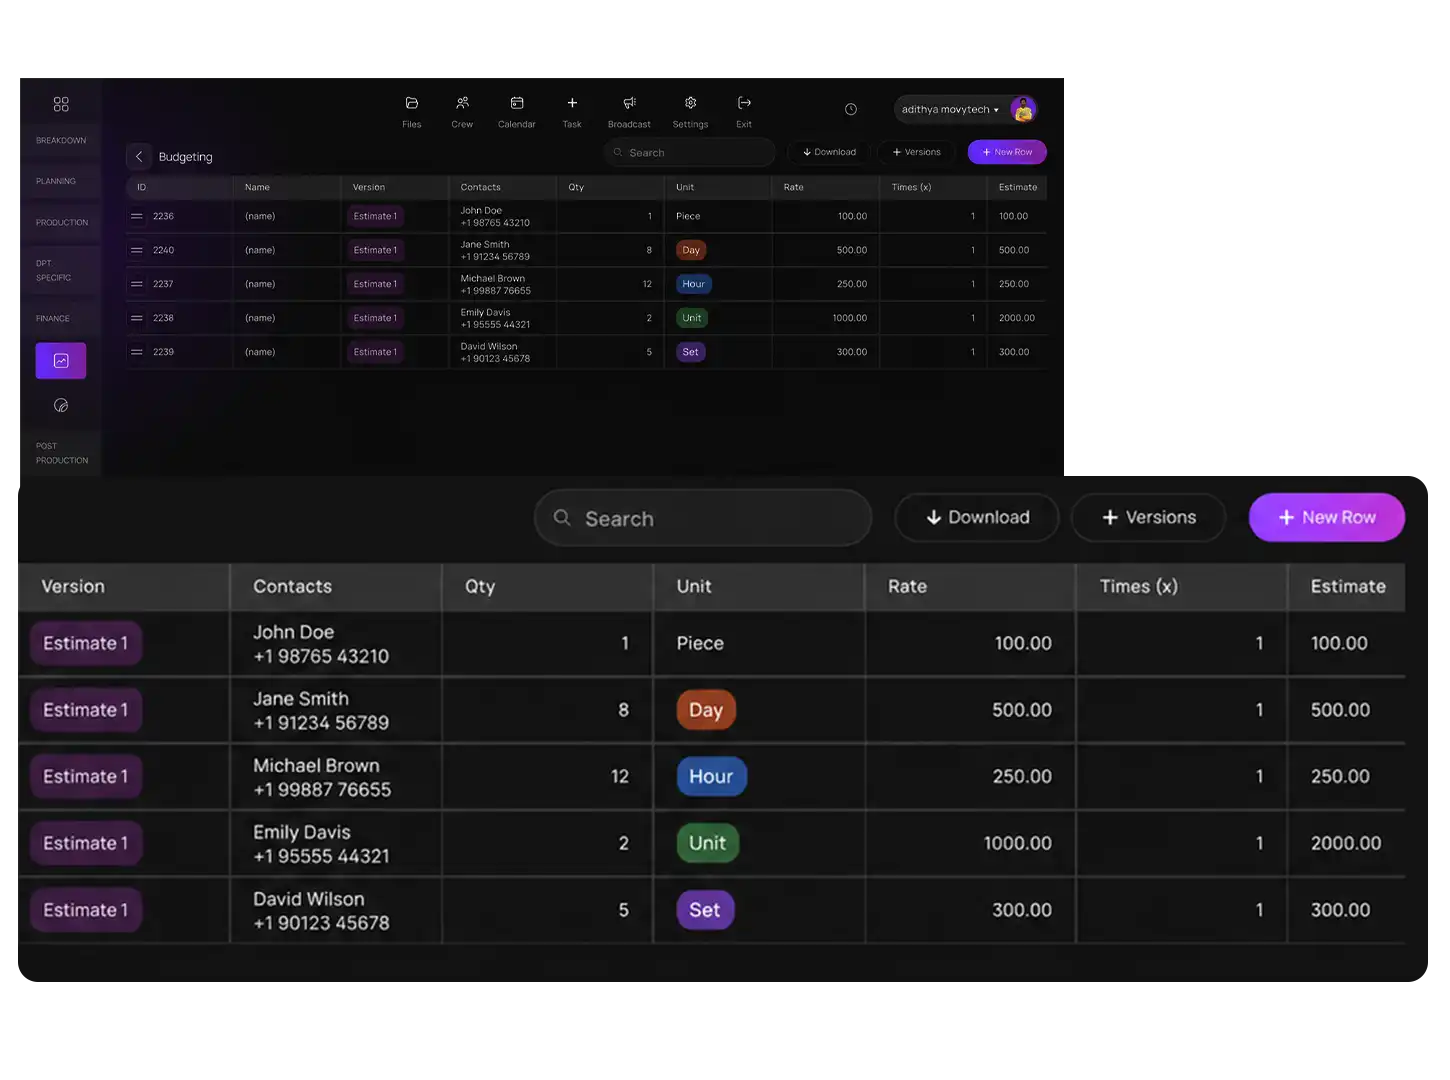Click enlarged contact Michael Brown
This screenshot has width=1450, height=1080.
(x=321, y=777)
